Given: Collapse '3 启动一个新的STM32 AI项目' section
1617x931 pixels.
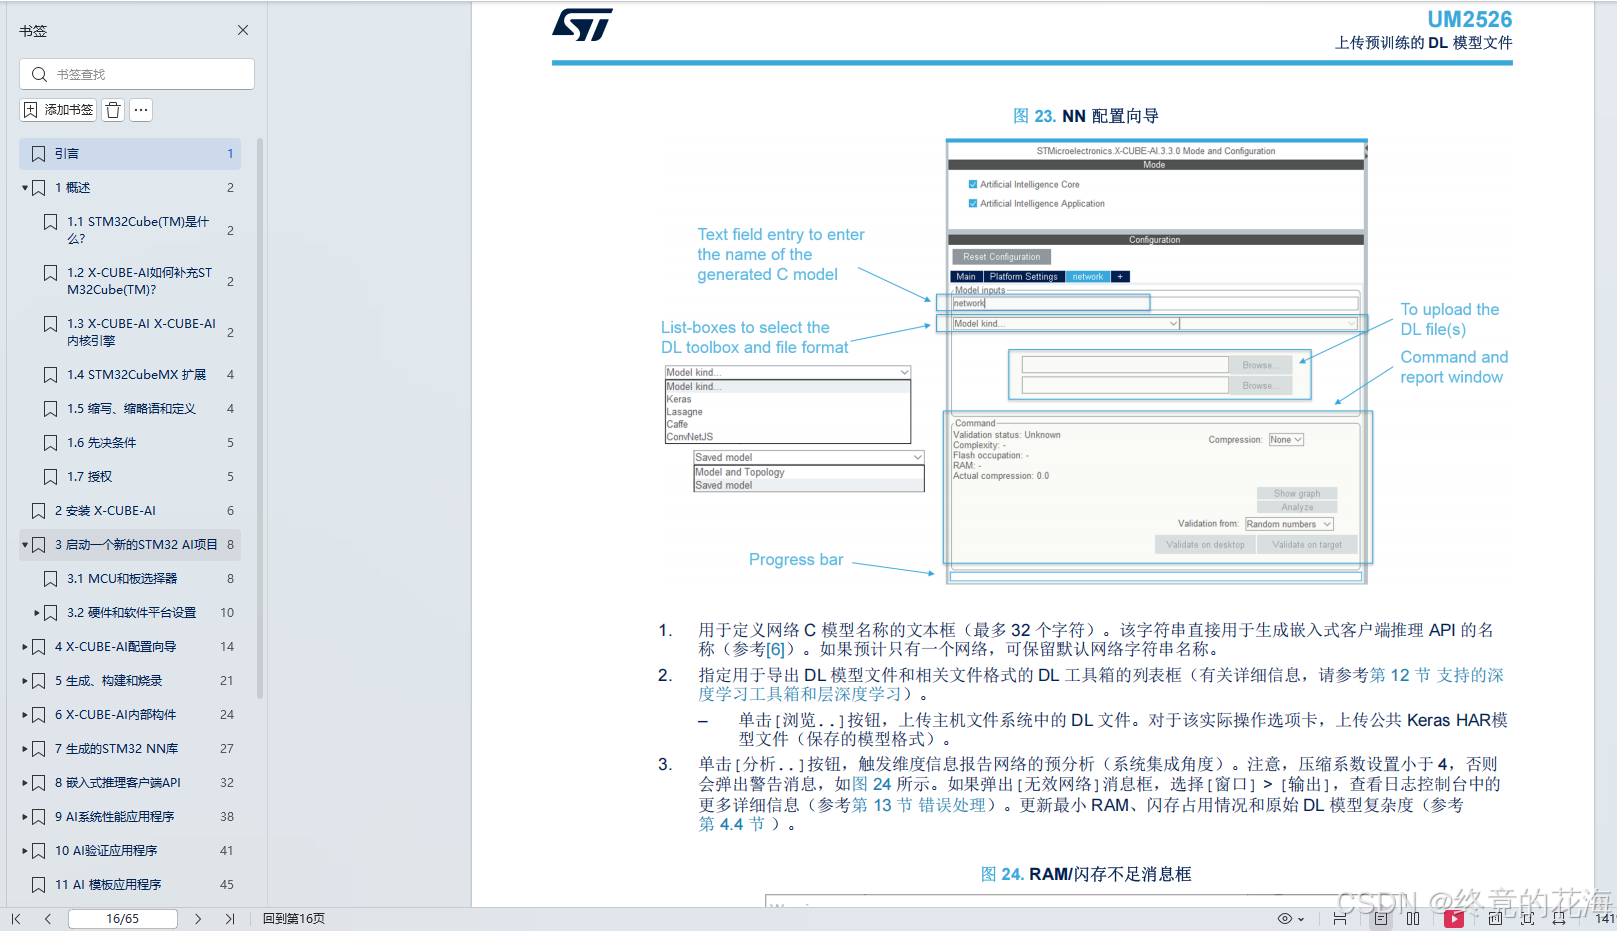Looking at the screenshot, I should tap(25, 545).
